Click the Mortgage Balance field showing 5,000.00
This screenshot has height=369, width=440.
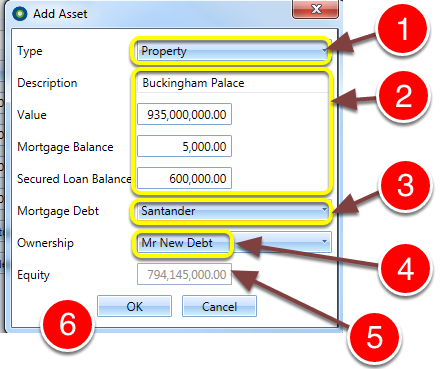184,146
